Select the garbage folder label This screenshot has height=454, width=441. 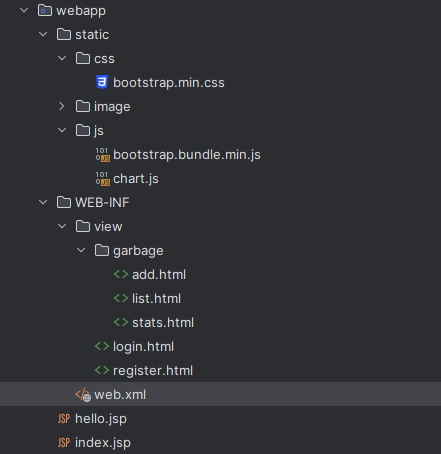pos(138,251)
